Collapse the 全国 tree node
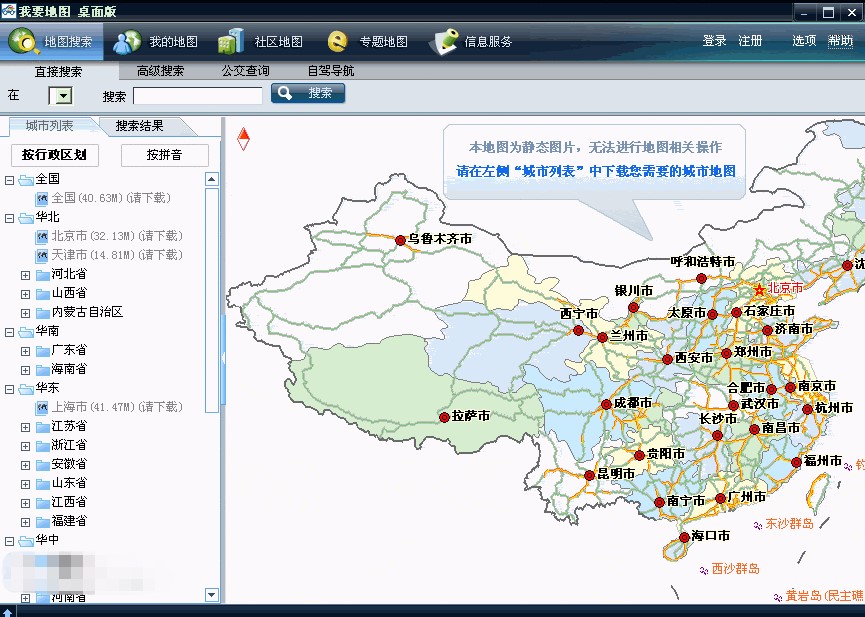Image resolution: width=865 pixels, height=617 pixels. (x=9, y=180)
